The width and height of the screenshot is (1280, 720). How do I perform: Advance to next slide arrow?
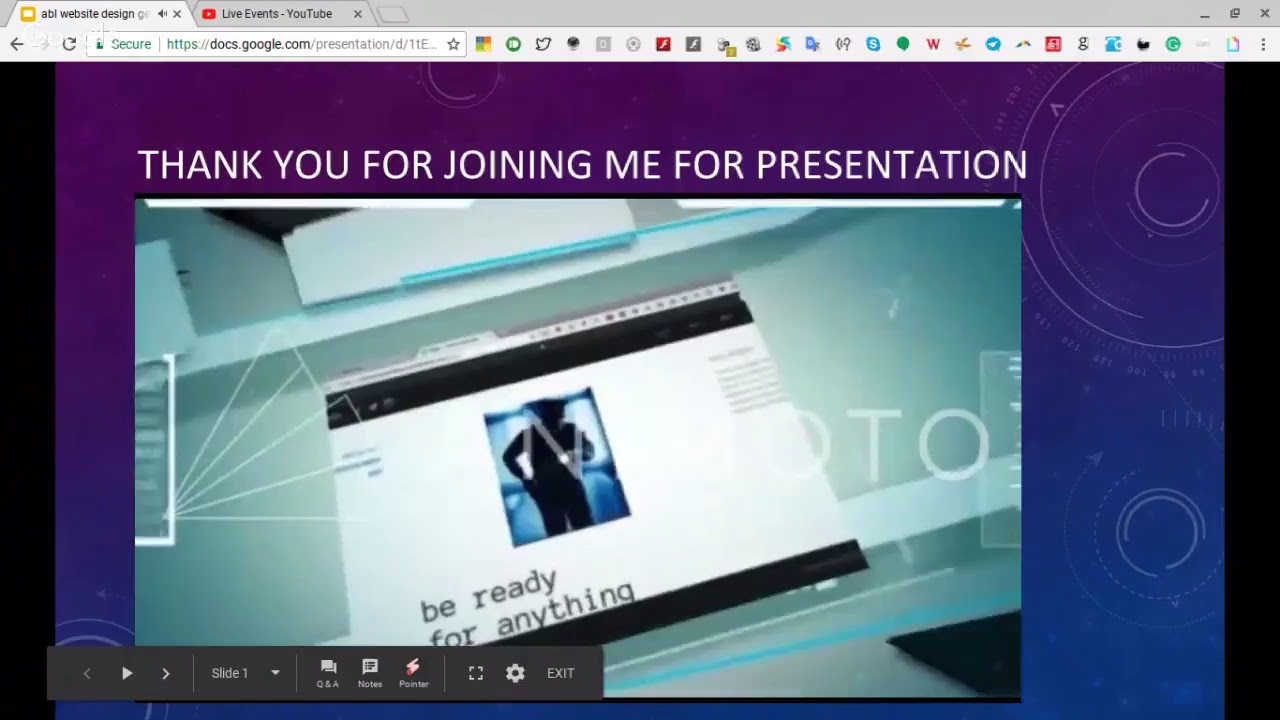tap(166, 673)
